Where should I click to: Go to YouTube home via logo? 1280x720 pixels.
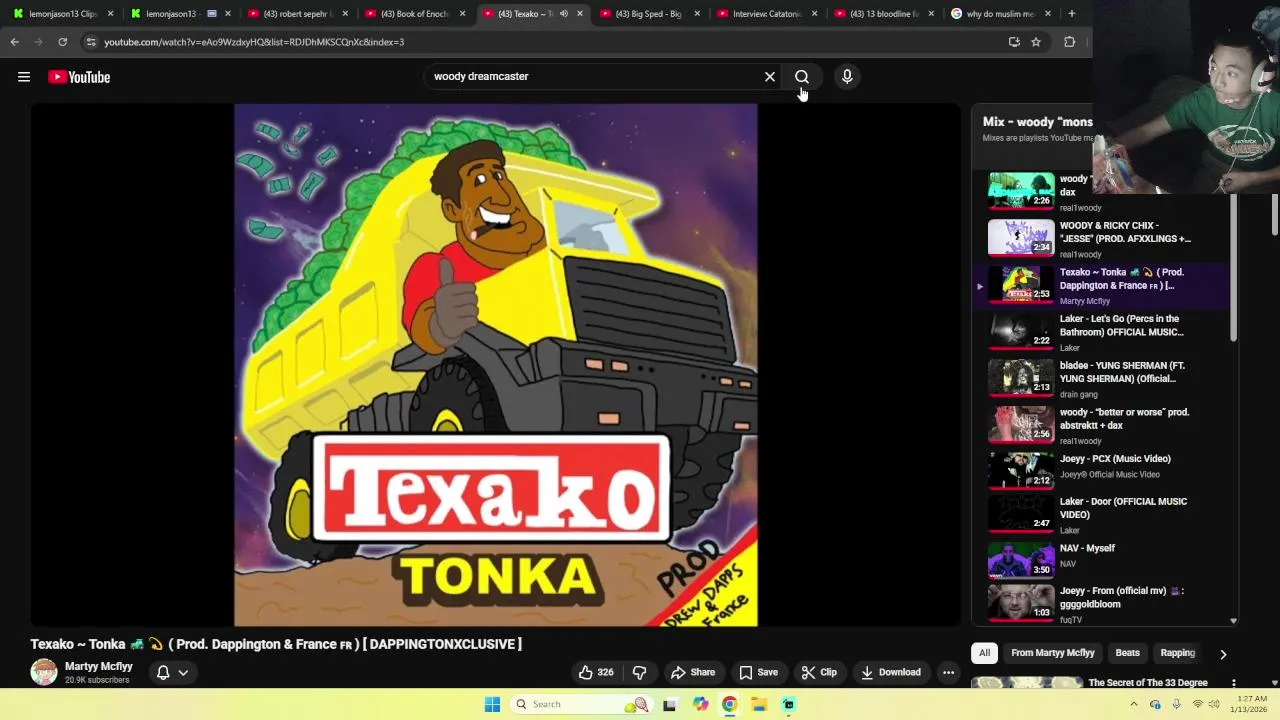tap(79, 77)
